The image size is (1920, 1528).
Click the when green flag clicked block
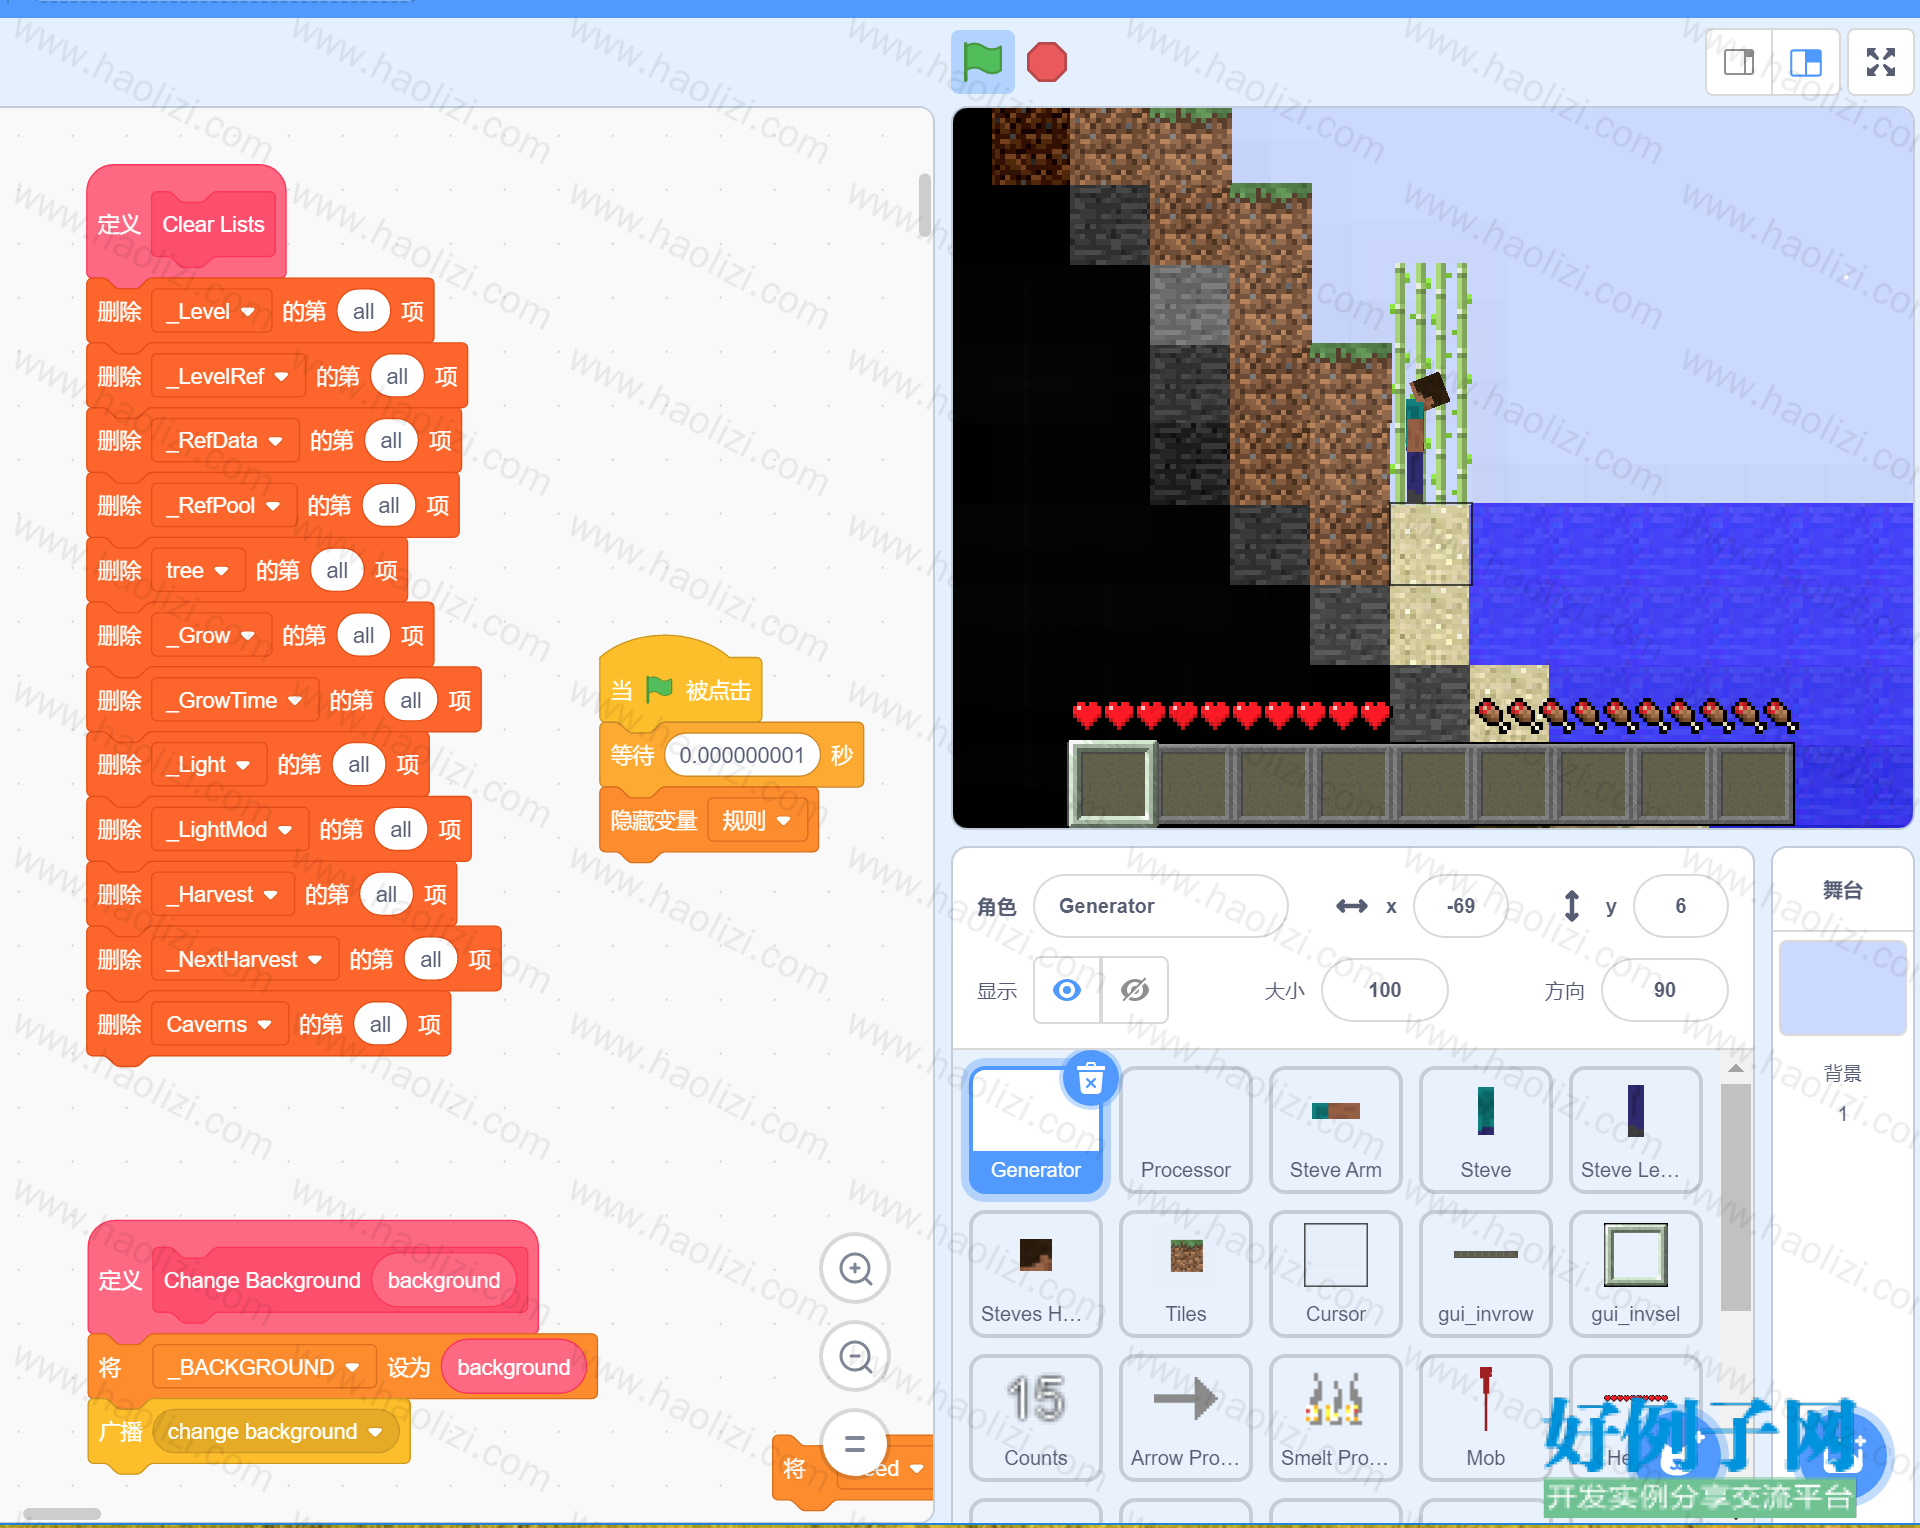click(x=681, y=681)
